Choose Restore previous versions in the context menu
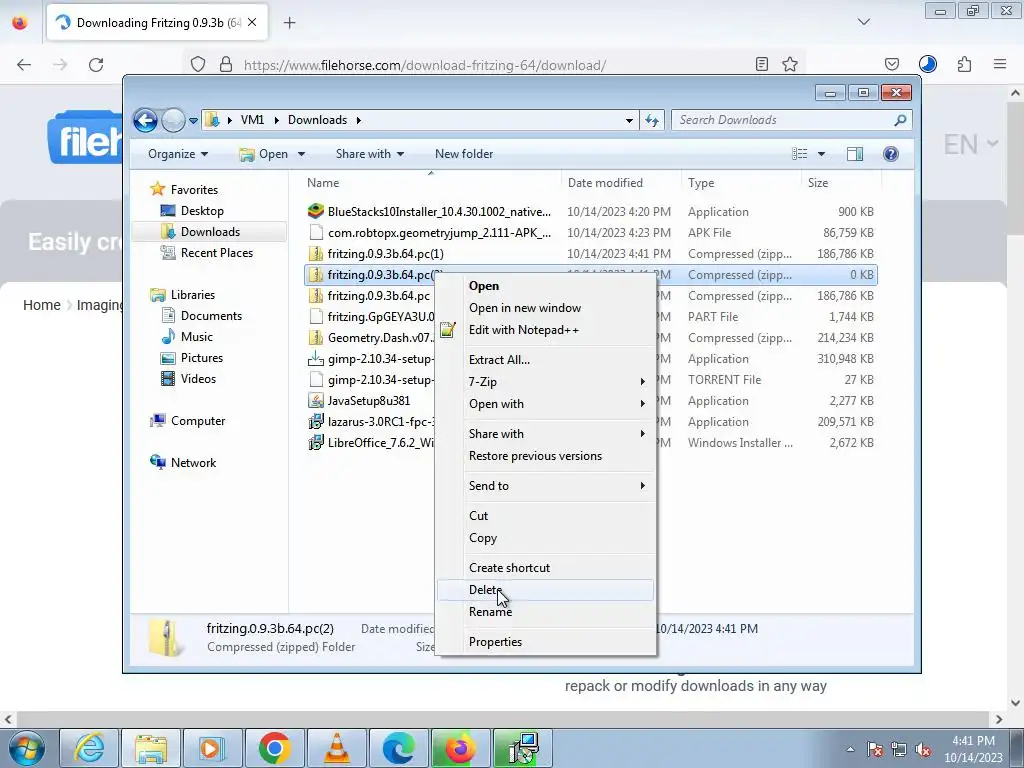The width and height of the screenshot is (1024, 768). pyautogui.click(x=545, y=456)
